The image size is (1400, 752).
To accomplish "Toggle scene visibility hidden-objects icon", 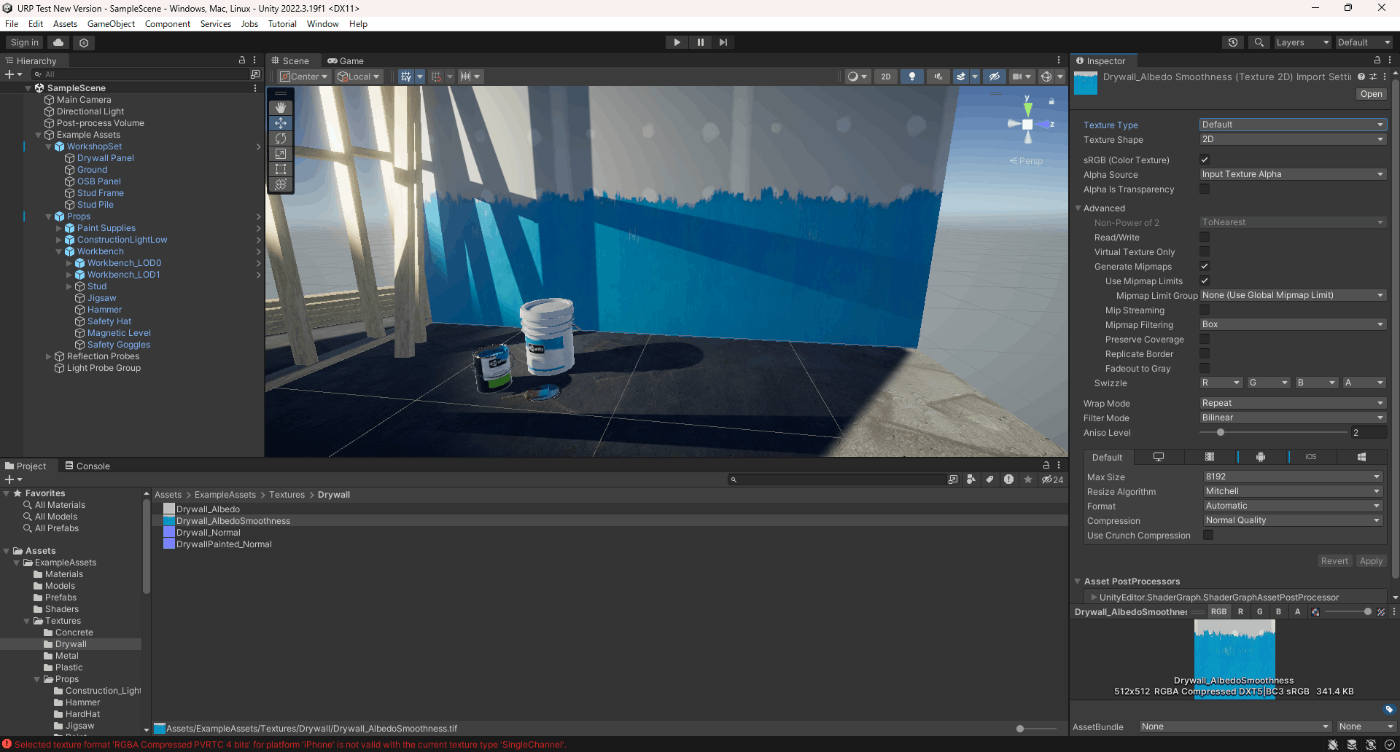I will tap(993, 76).
